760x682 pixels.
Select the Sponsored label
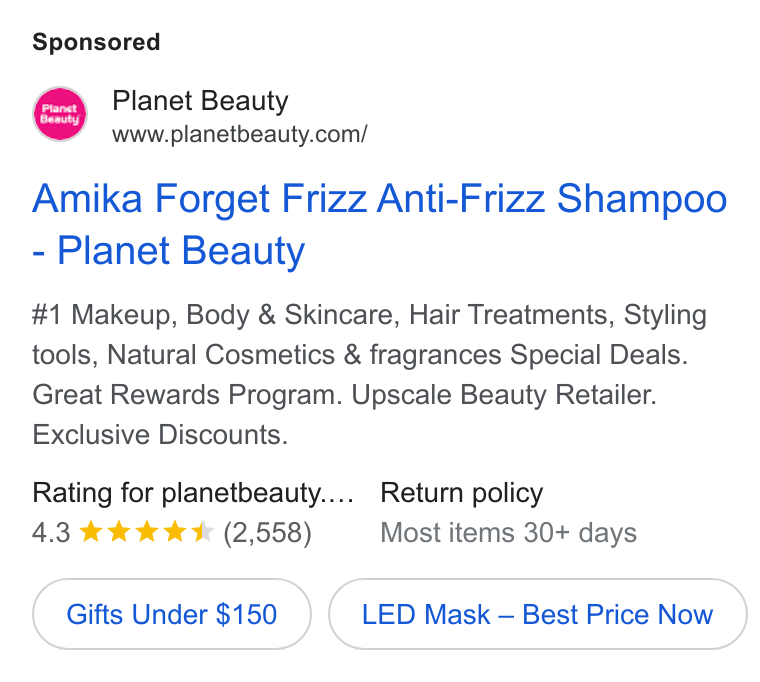[96, 42]
